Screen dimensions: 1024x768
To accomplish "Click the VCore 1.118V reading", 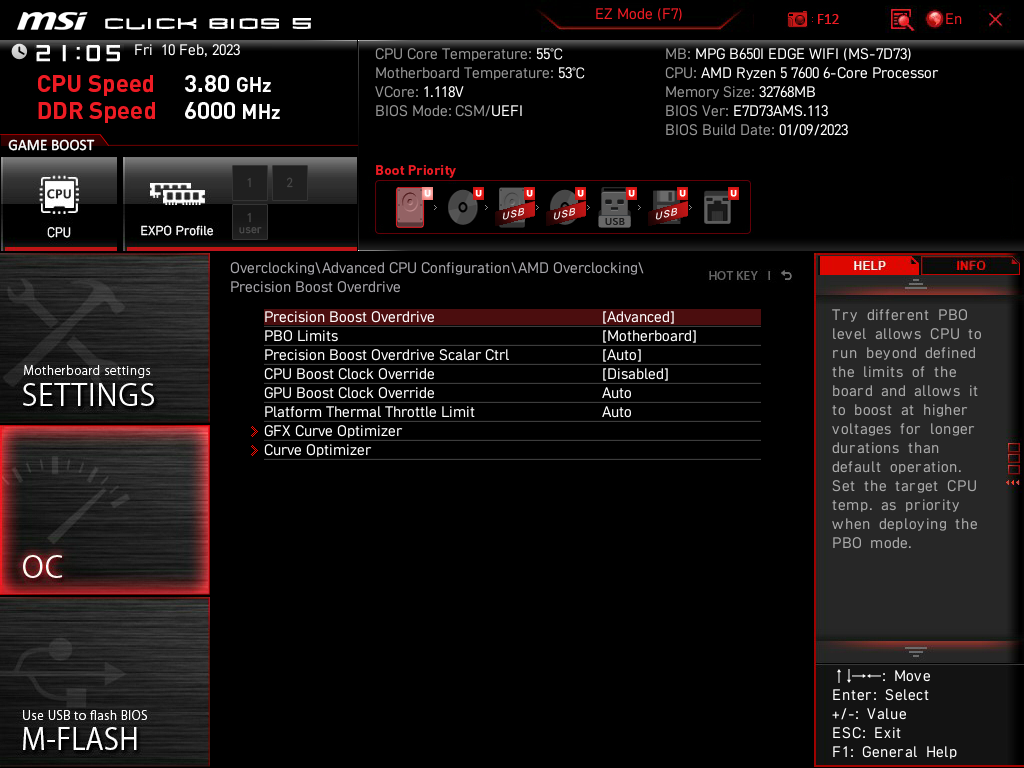I will click(x=419, y=92).
